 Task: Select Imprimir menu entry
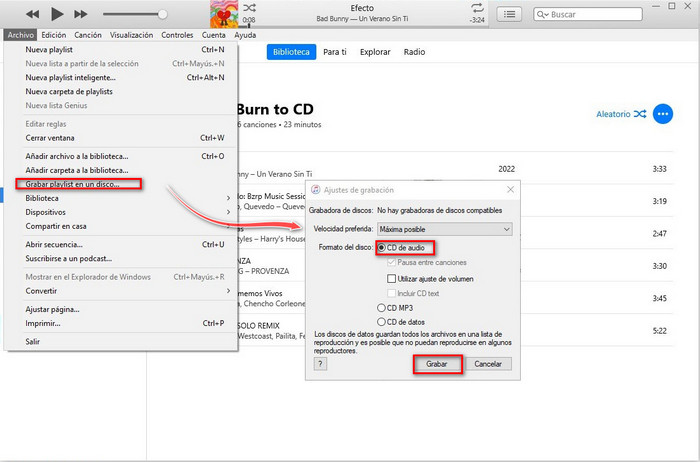pyautogui.click(x=121, y=323)
